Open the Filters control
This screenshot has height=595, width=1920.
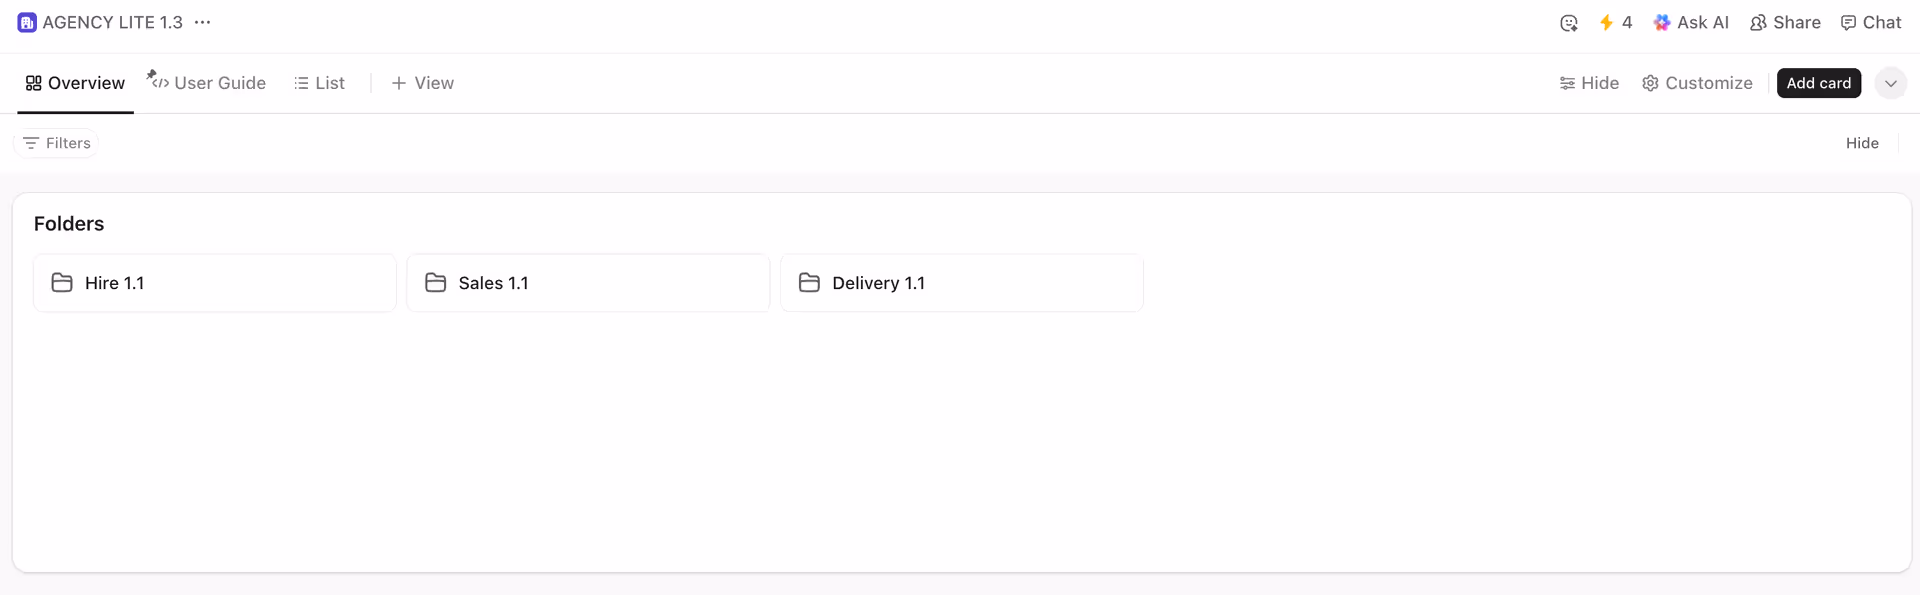pyautogui.click(x=57, y=143)
